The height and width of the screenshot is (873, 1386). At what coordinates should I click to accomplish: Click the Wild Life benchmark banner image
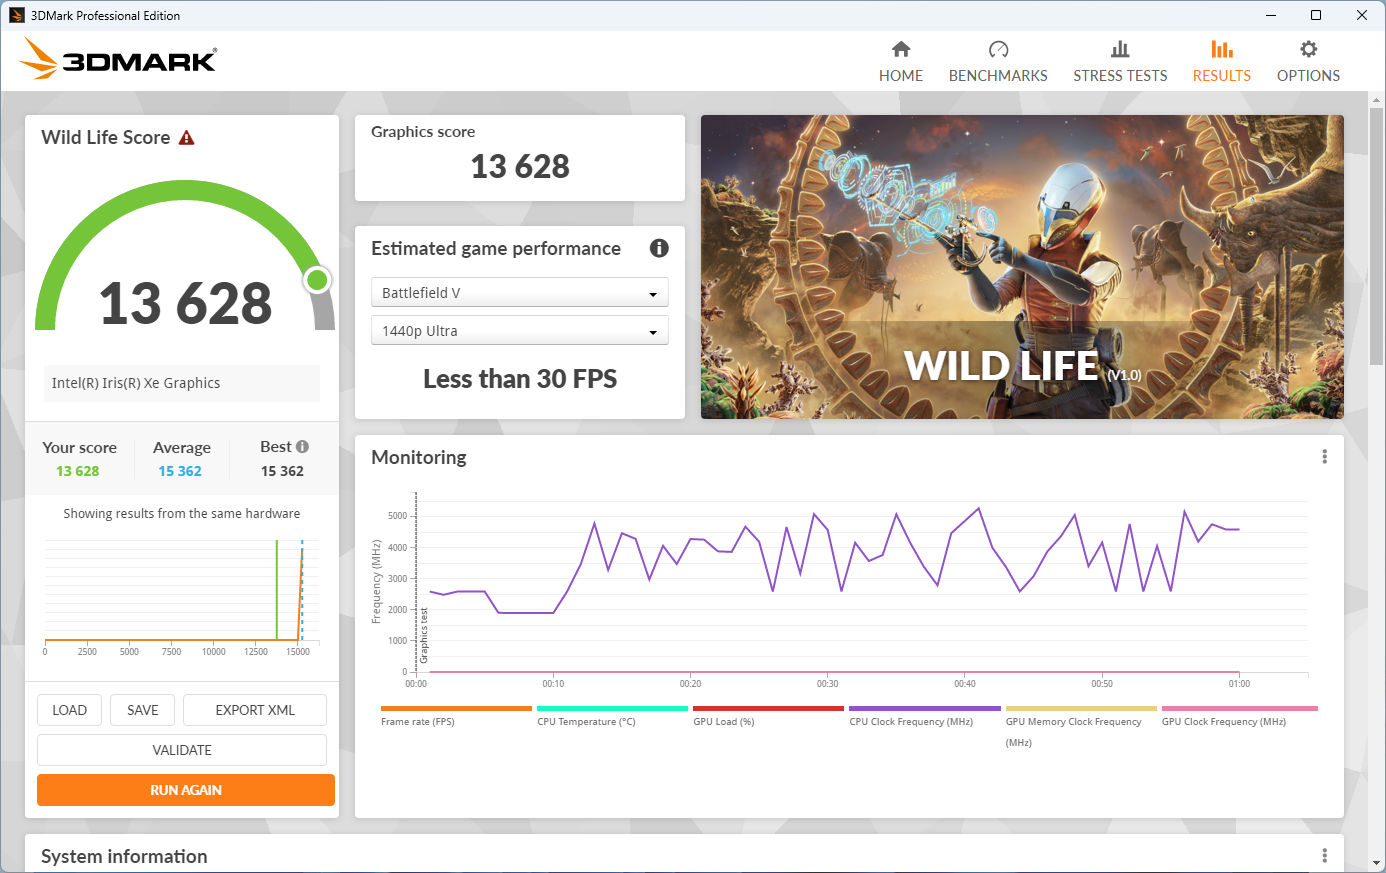(1022, 266)
